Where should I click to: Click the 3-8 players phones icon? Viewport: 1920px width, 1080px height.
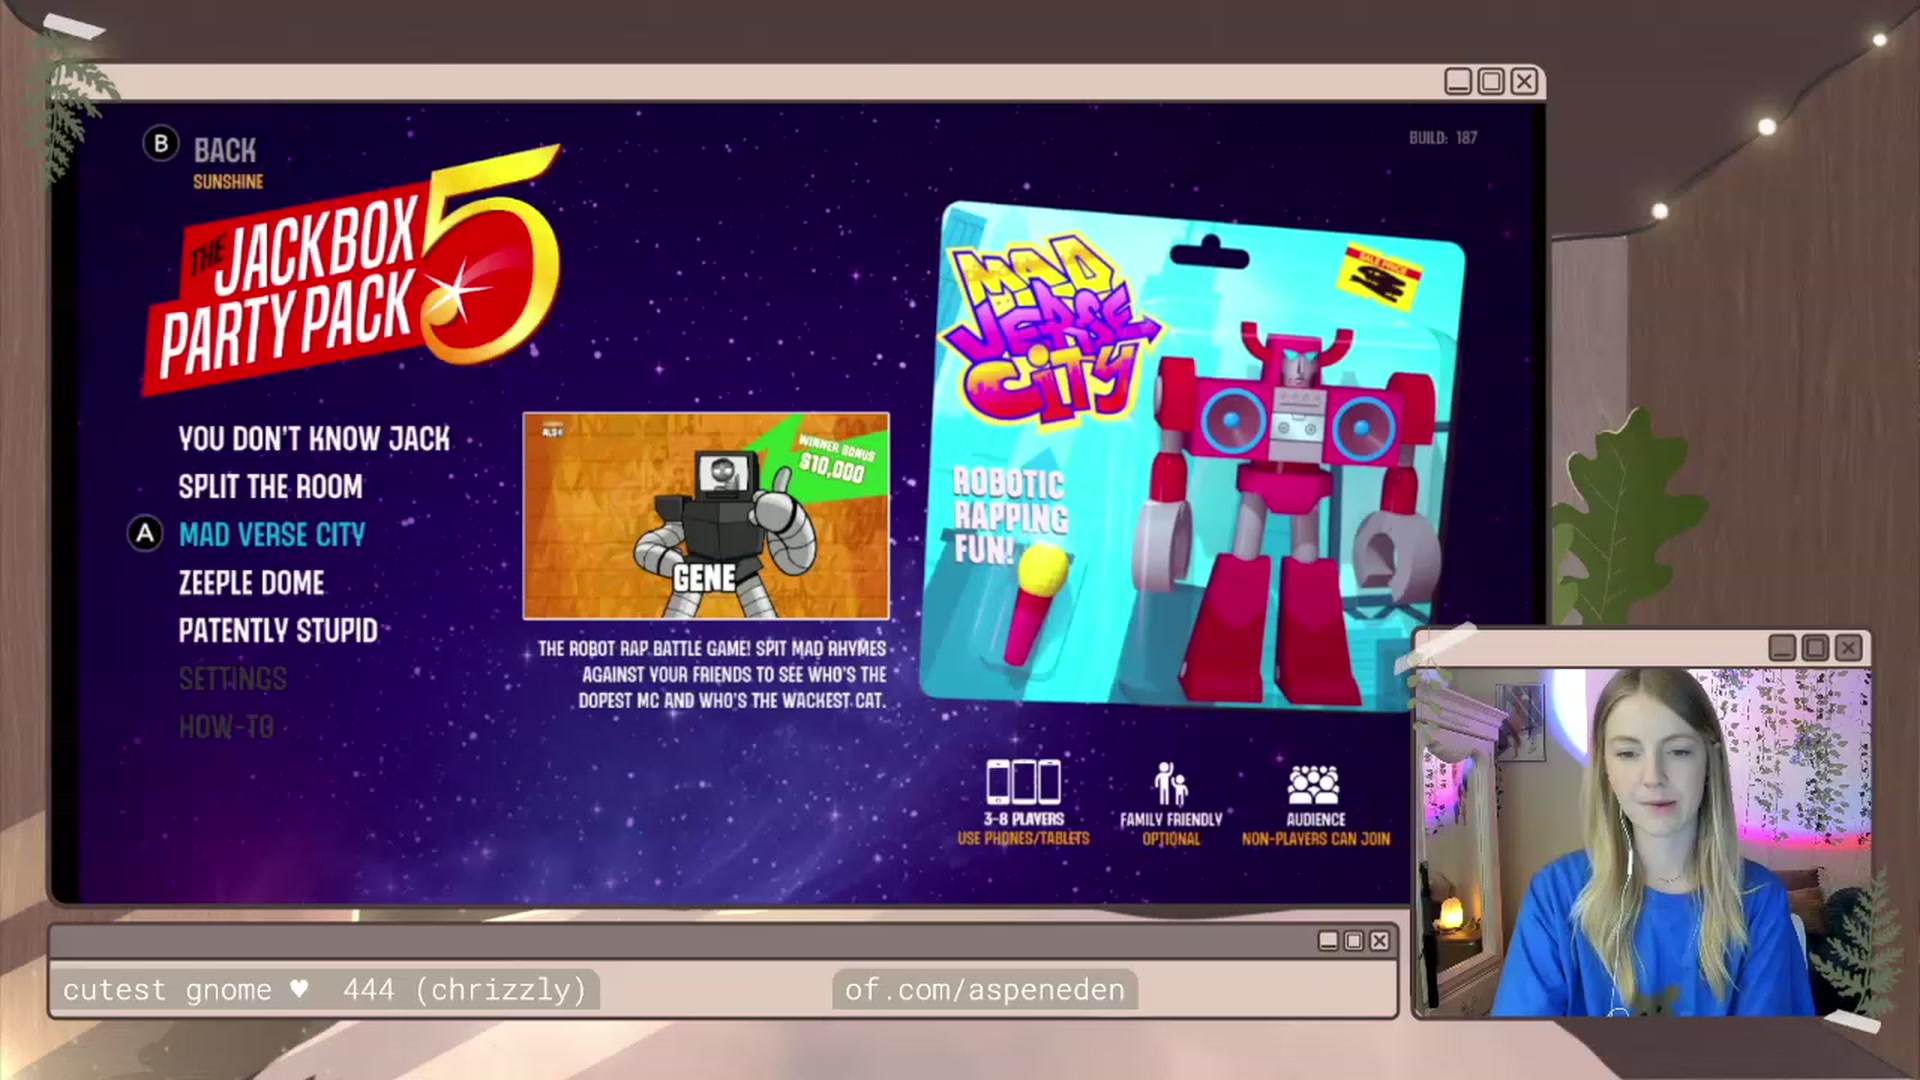[x=1023, y=782]
